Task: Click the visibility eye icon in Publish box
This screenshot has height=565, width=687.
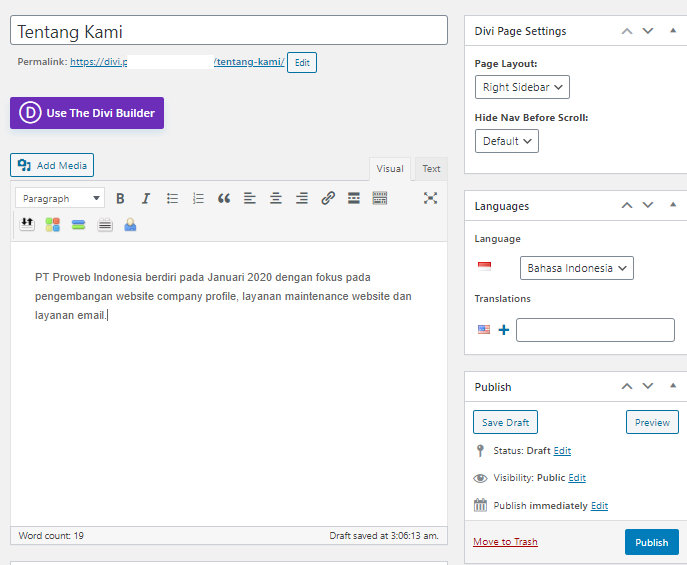Action: click(480, 478)
